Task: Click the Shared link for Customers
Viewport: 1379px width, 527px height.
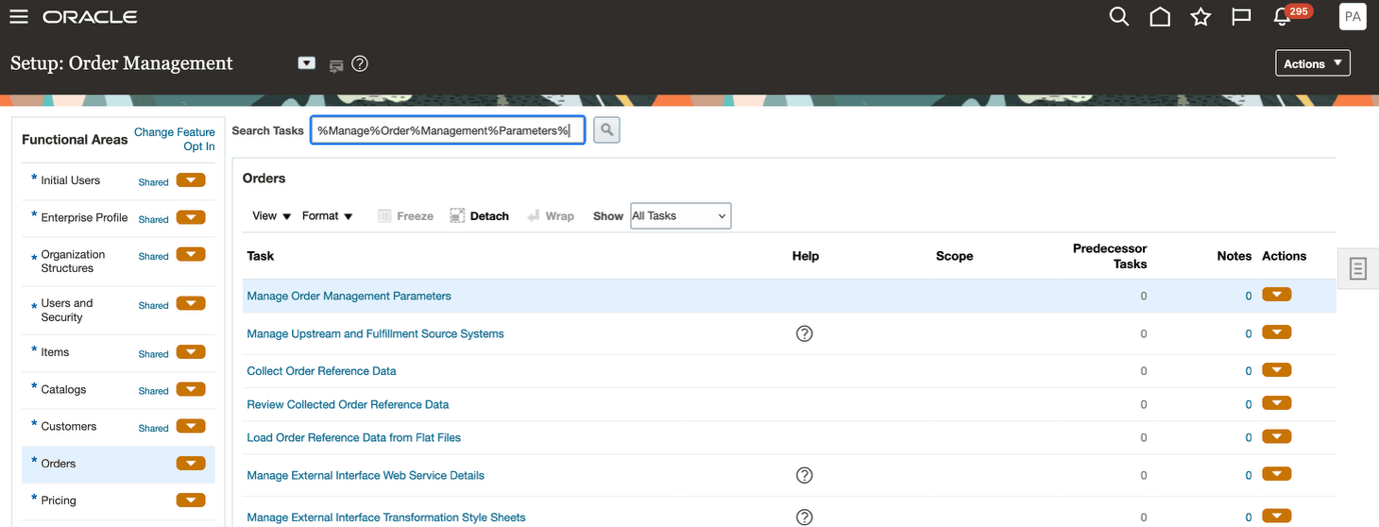Action: [153, 428]
